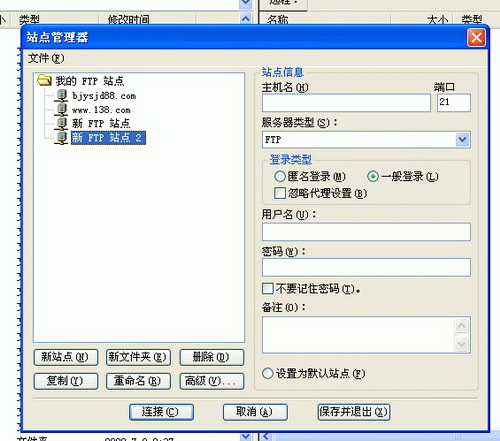The height and width of the screenshot is (441, 500).
Task: Click the local pane scrollbar up arrow
Action: pos(246,19)
